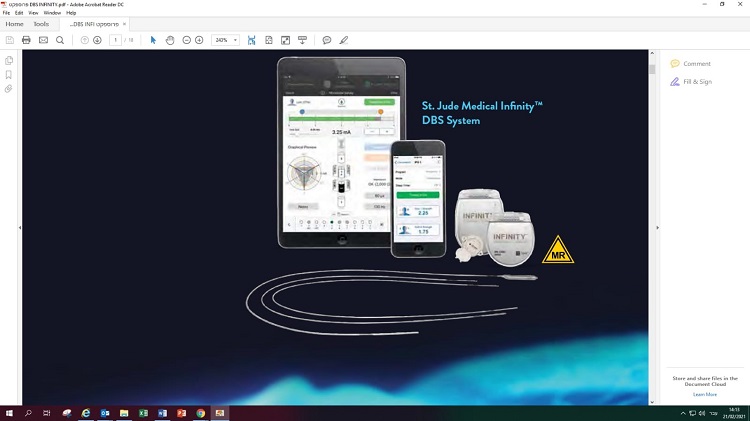Click the Save file icon
This screenshot has height=421, width=750.
10,40
